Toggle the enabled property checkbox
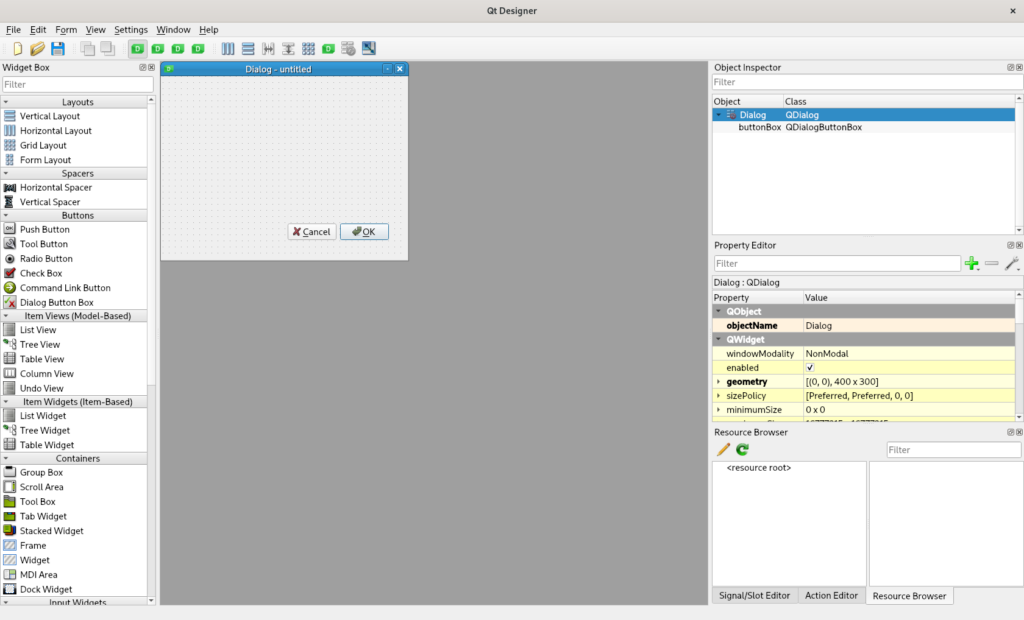 click(810, 368)
